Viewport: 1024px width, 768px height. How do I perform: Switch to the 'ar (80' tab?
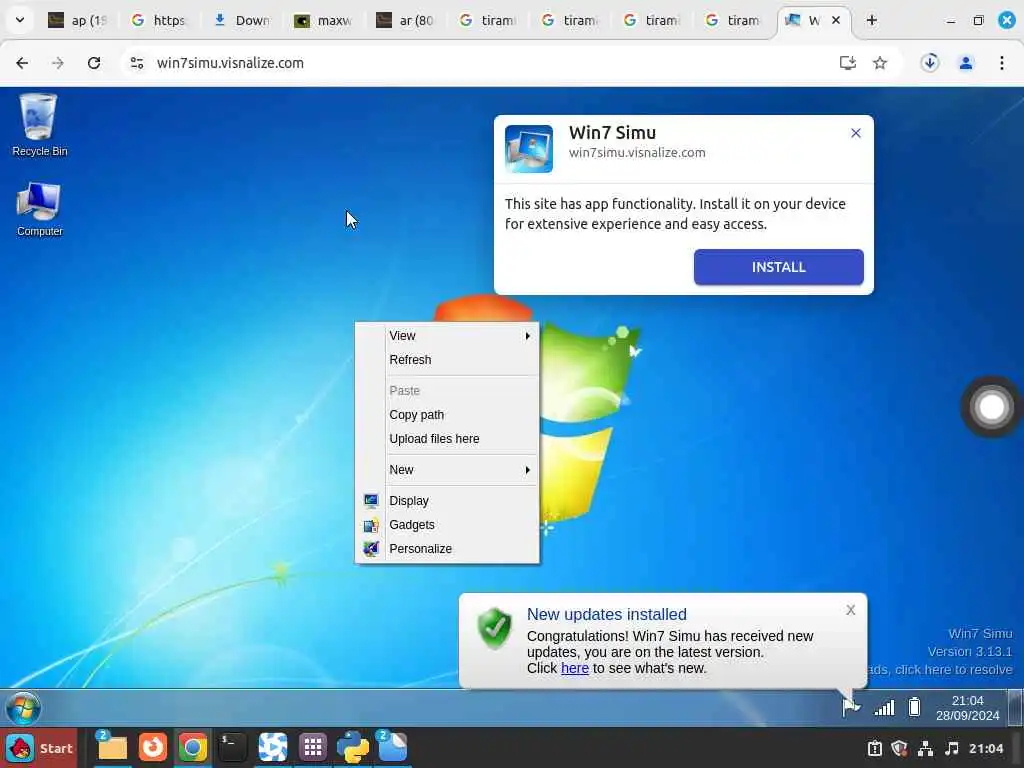point(407,20)
